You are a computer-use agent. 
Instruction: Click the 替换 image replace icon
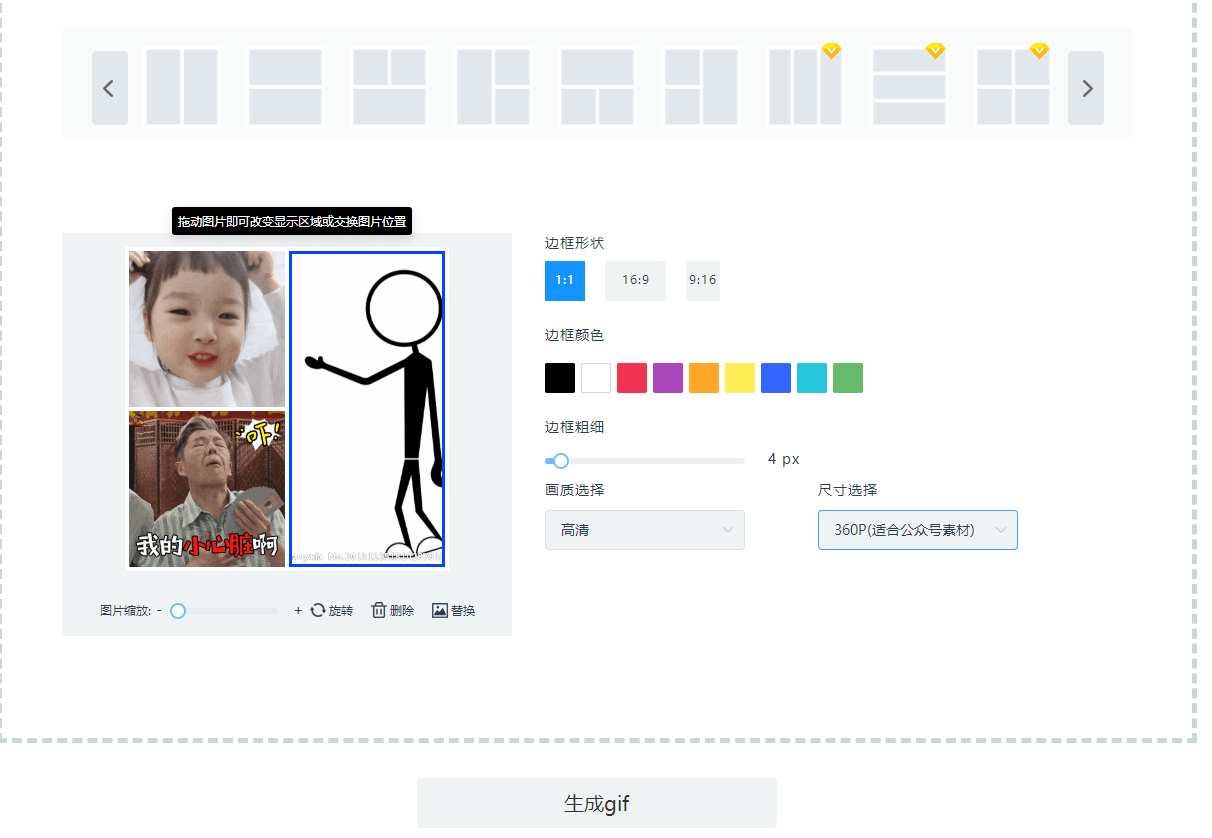click(x=439, y=610)
